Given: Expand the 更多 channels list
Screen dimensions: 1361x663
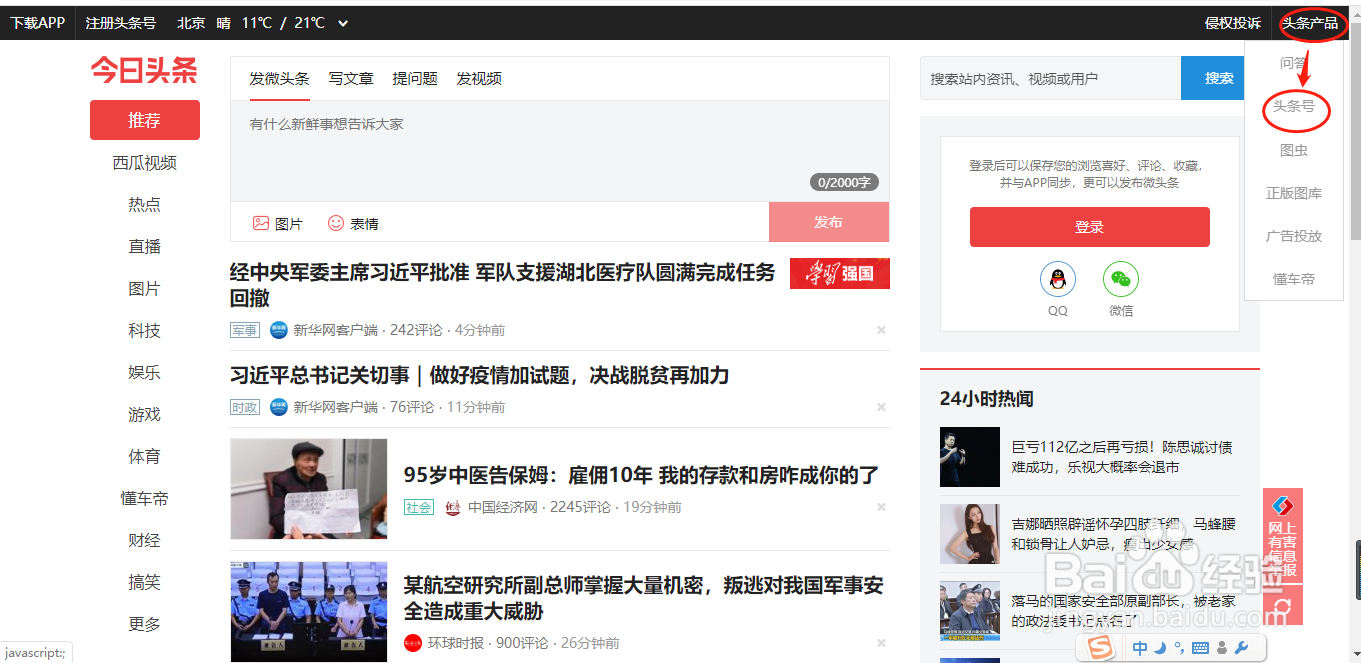Looking at the screenshot, I should 145,624.
